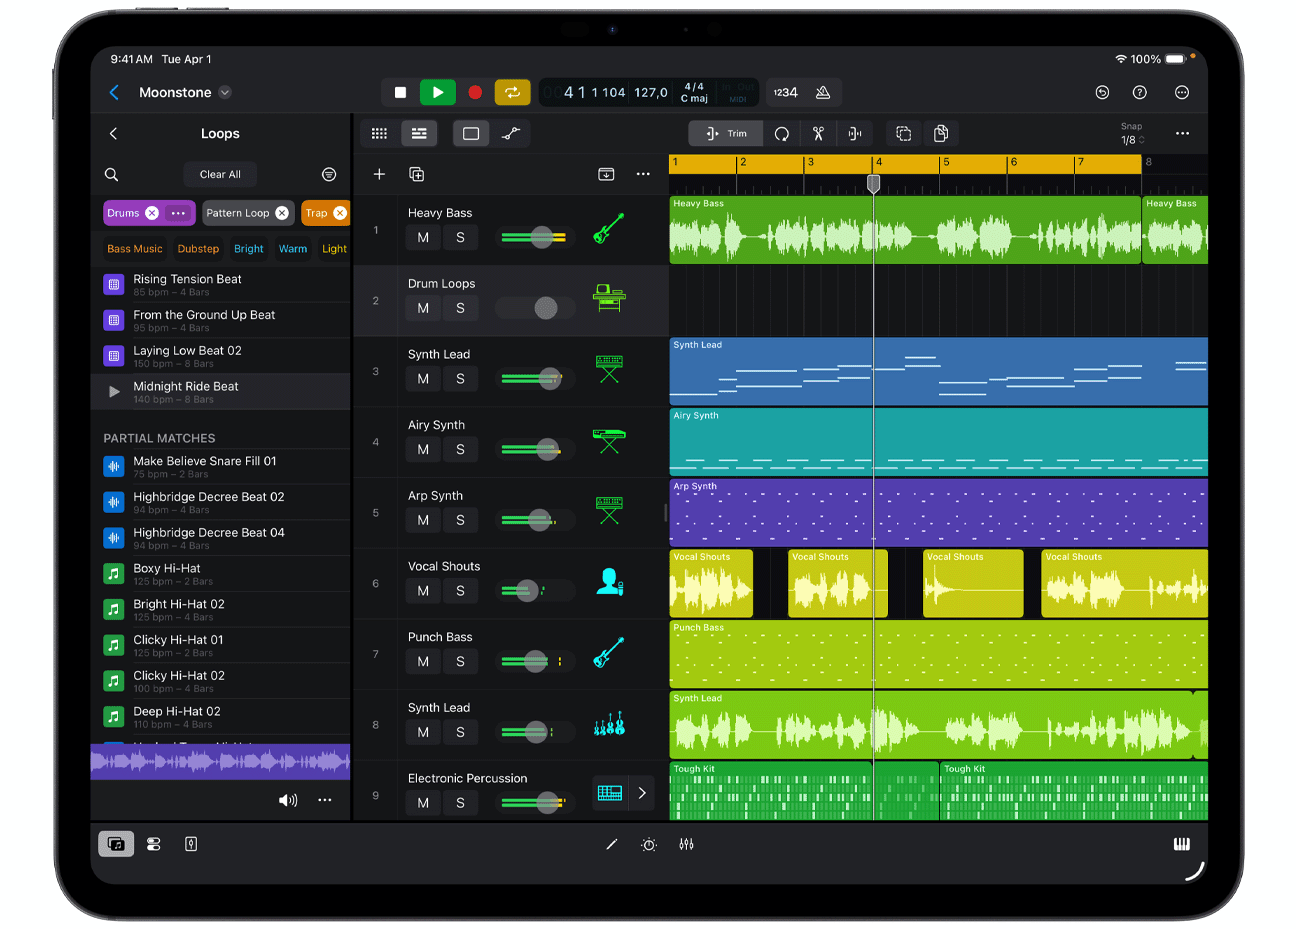
Task: Select the Split scissors tool in the toolbar
Action: [818, 133]
